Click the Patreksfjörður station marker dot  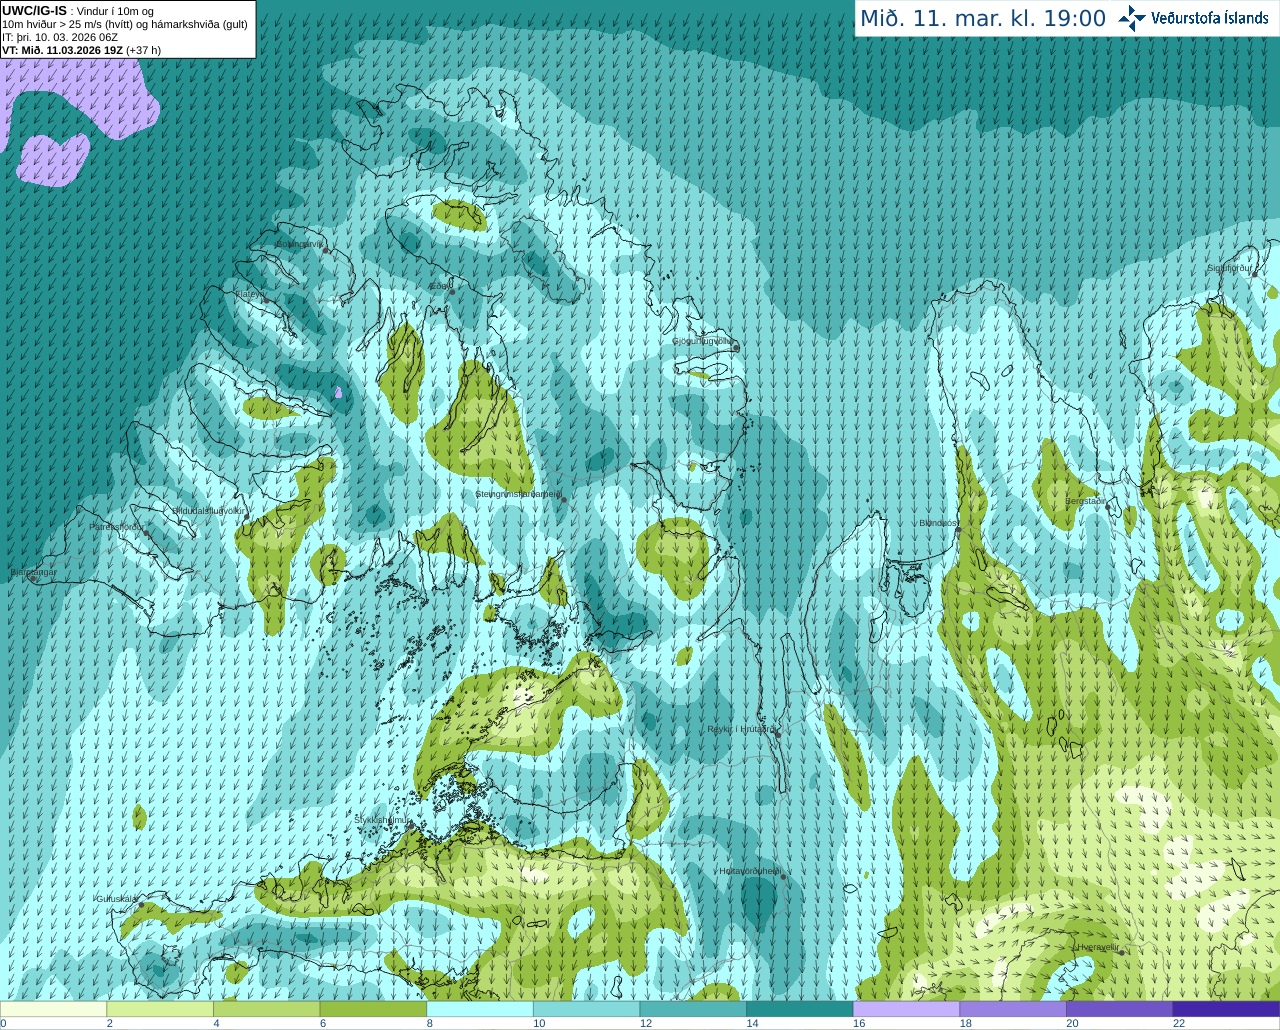point(147,532)
